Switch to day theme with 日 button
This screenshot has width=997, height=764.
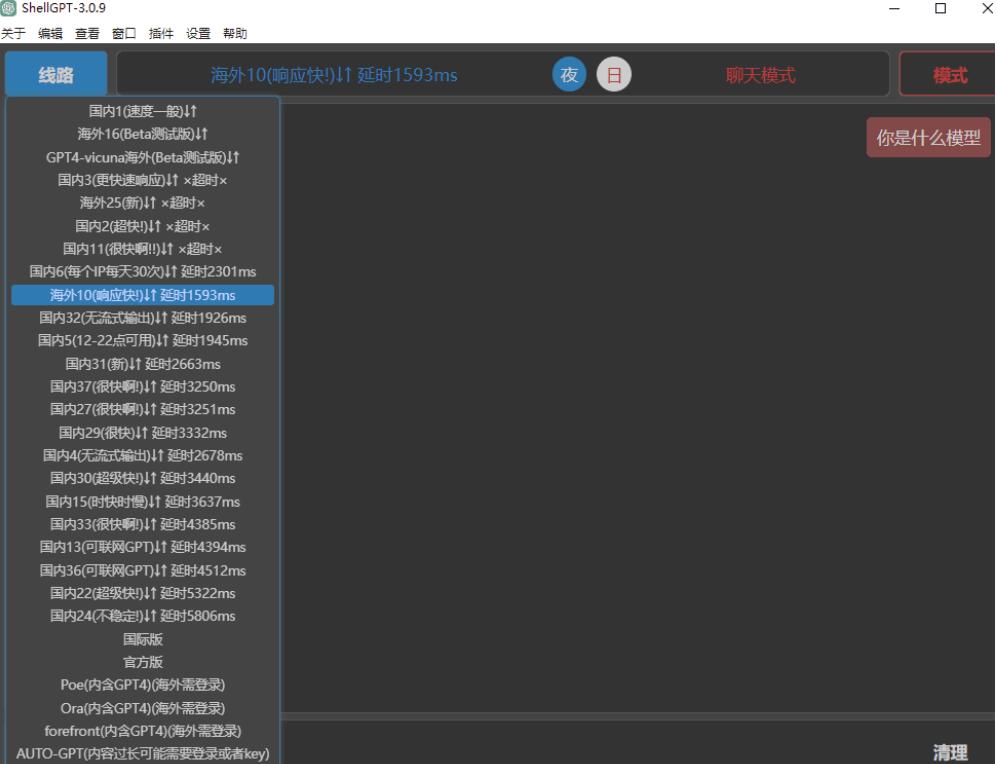[614, 75]
